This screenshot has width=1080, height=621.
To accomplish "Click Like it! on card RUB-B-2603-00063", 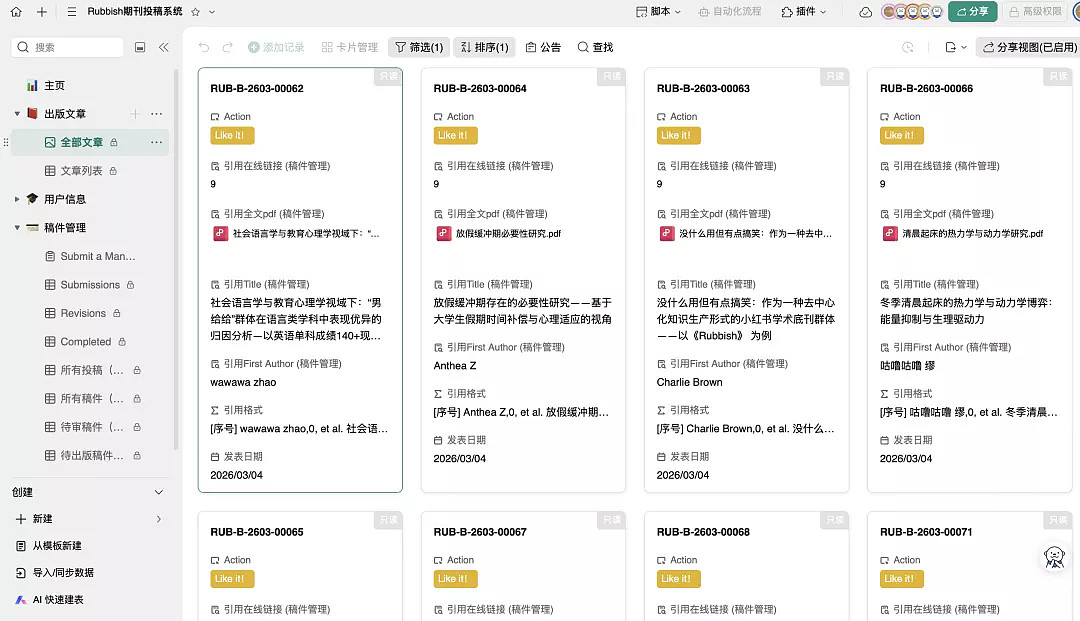I will [x=678, y=136].
